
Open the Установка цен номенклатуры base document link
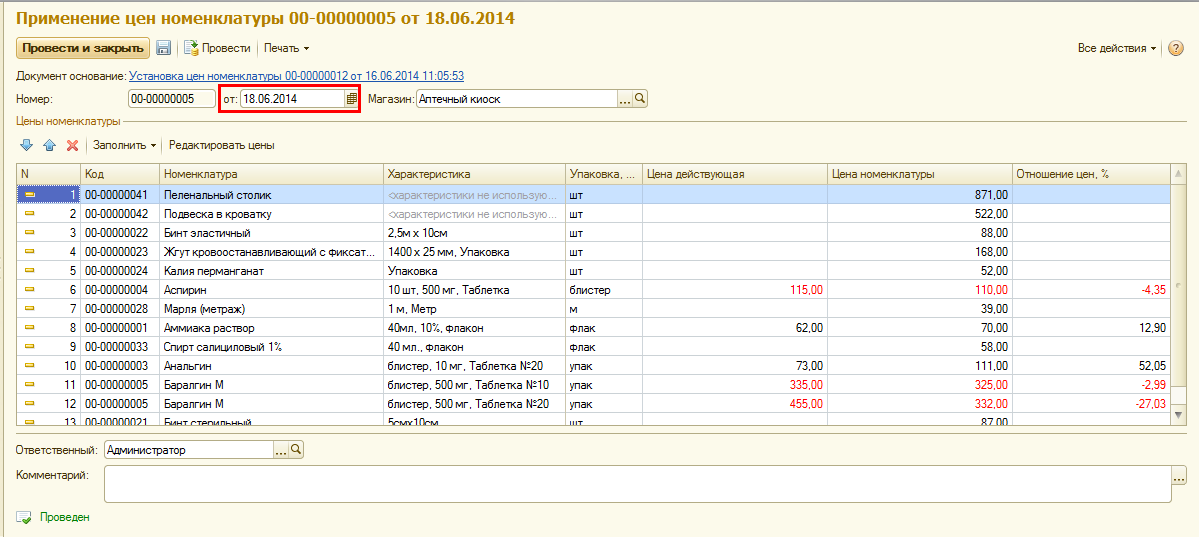click(x=296, y=76)
